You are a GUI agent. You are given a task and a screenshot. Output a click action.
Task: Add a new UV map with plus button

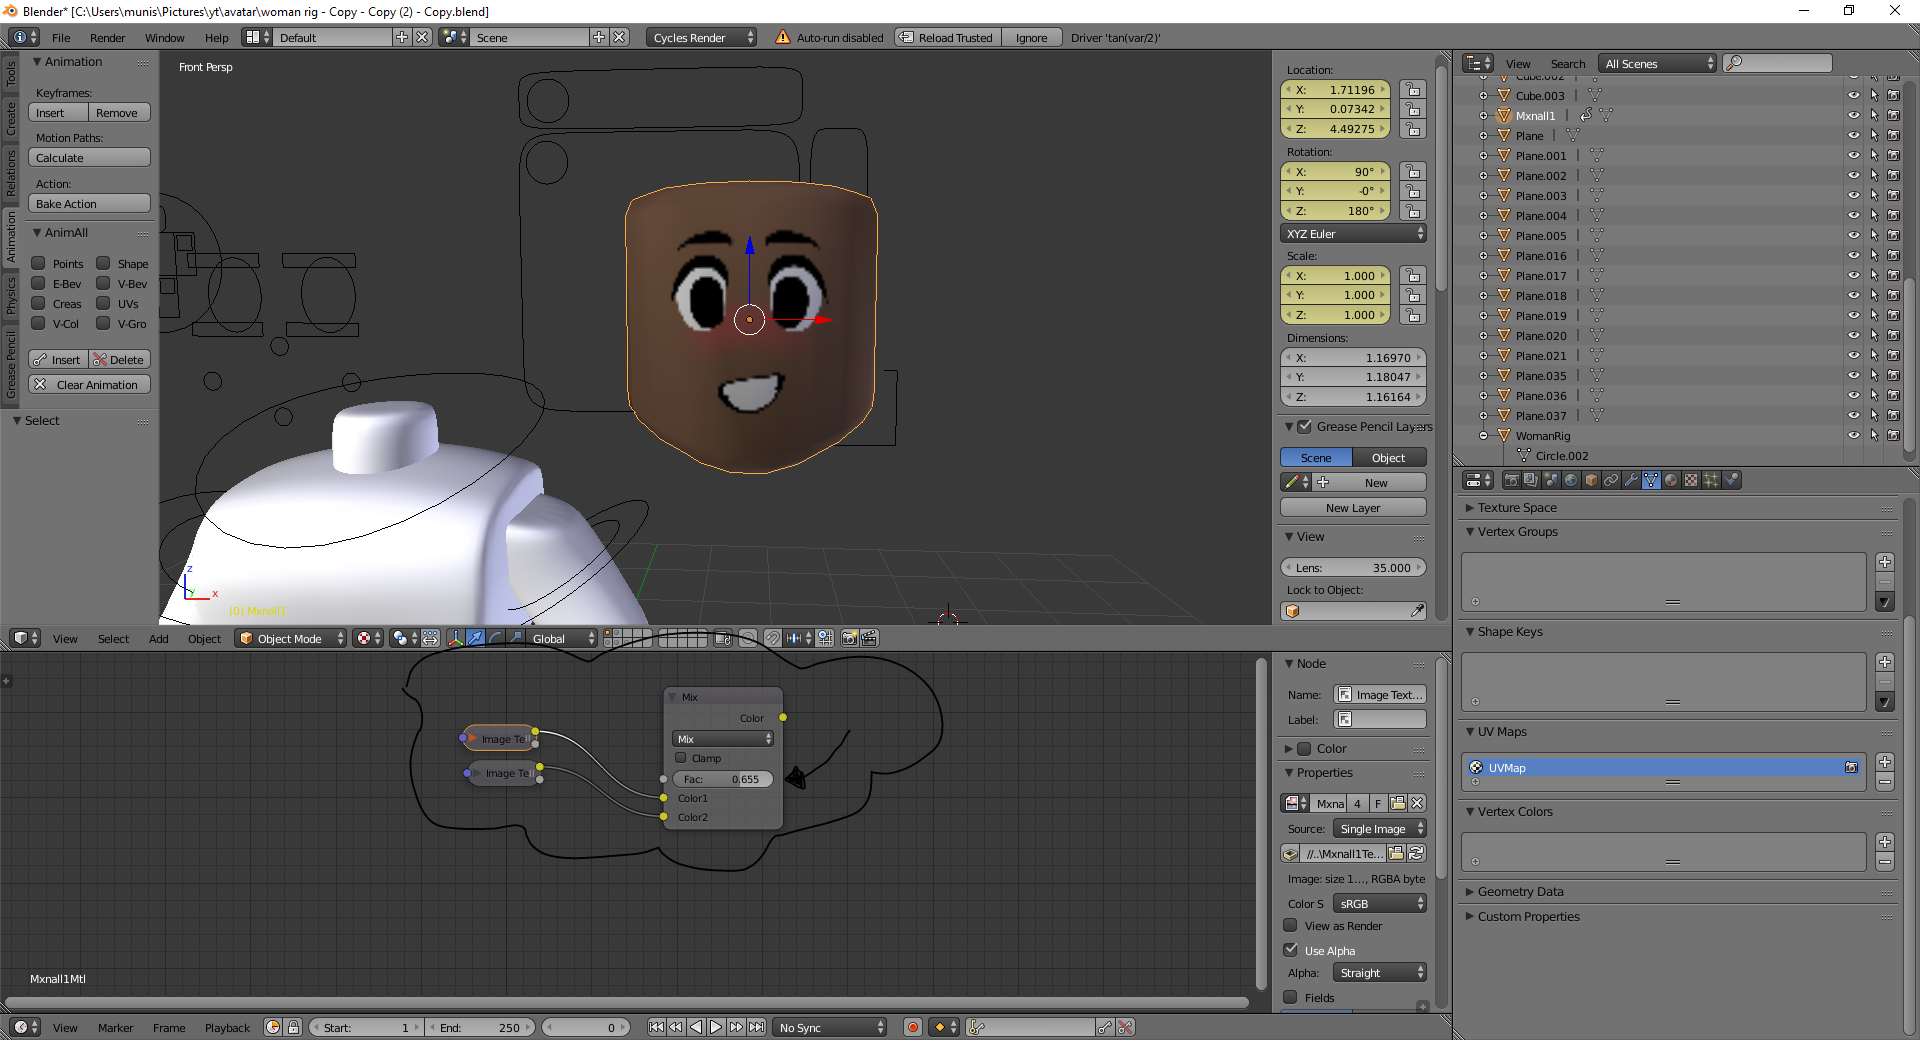click(1885, 762)
